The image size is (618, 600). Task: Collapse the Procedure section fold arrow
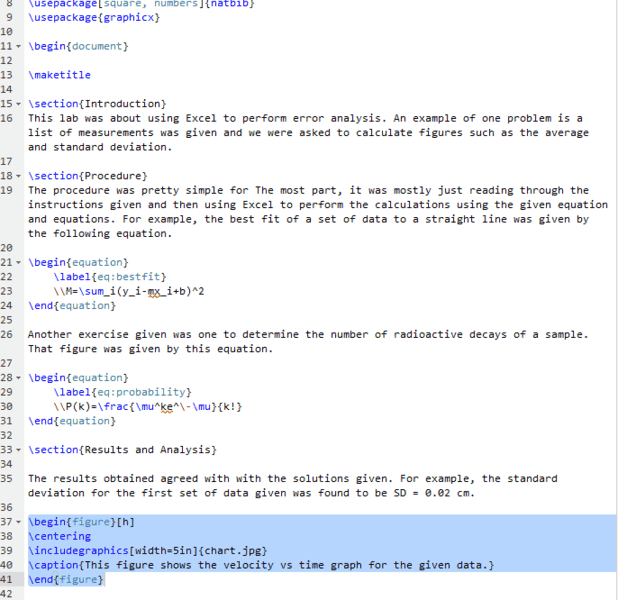[18, 176]
